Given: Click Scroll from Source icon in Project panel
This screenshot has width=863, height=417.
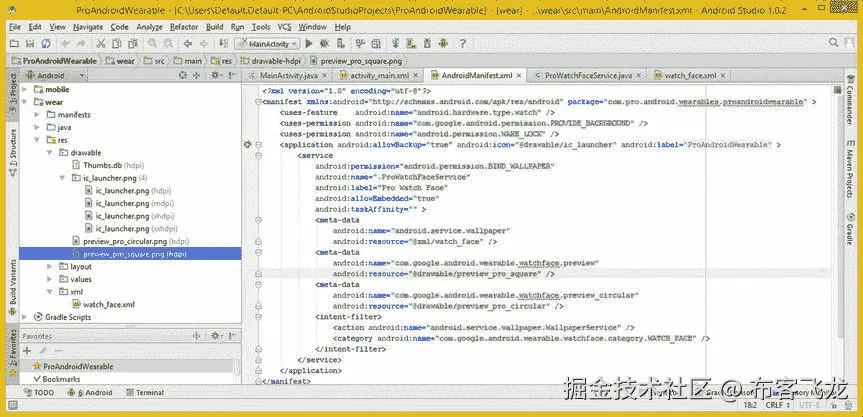Looking at the screenshot, I should [x=183, y=75].
